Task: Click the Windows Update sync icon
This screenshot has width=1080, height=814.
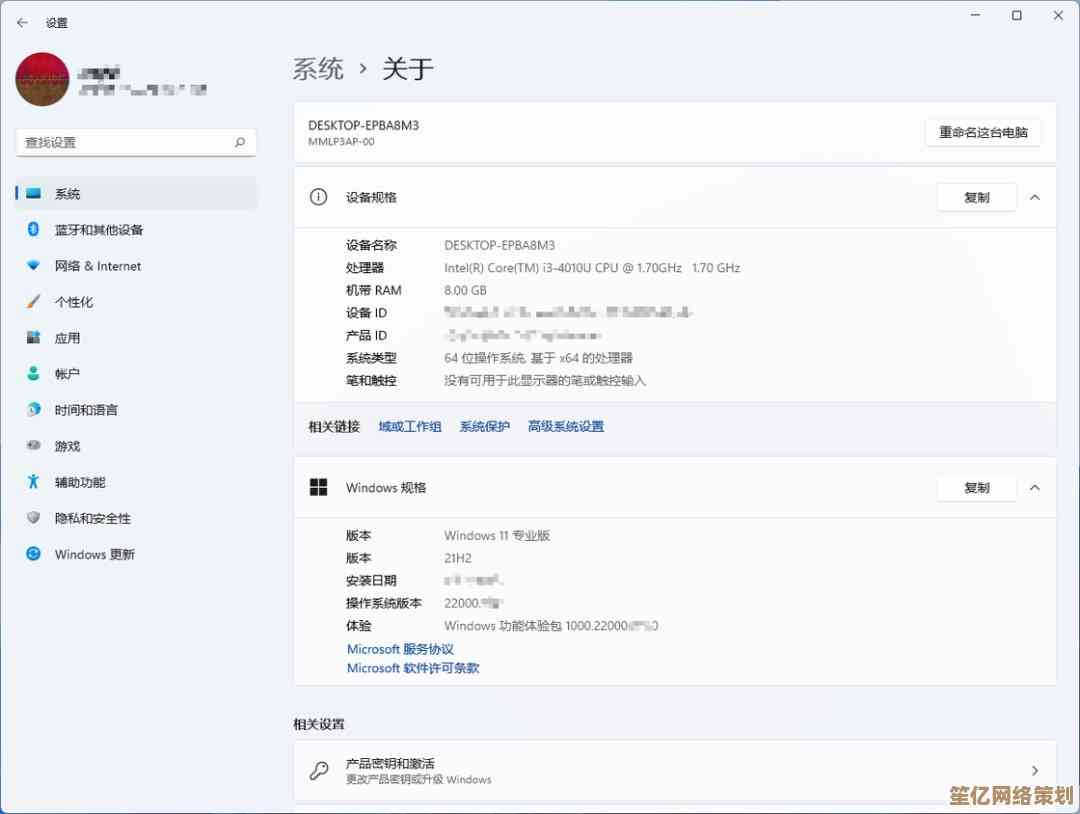Action: click(34, 554)
